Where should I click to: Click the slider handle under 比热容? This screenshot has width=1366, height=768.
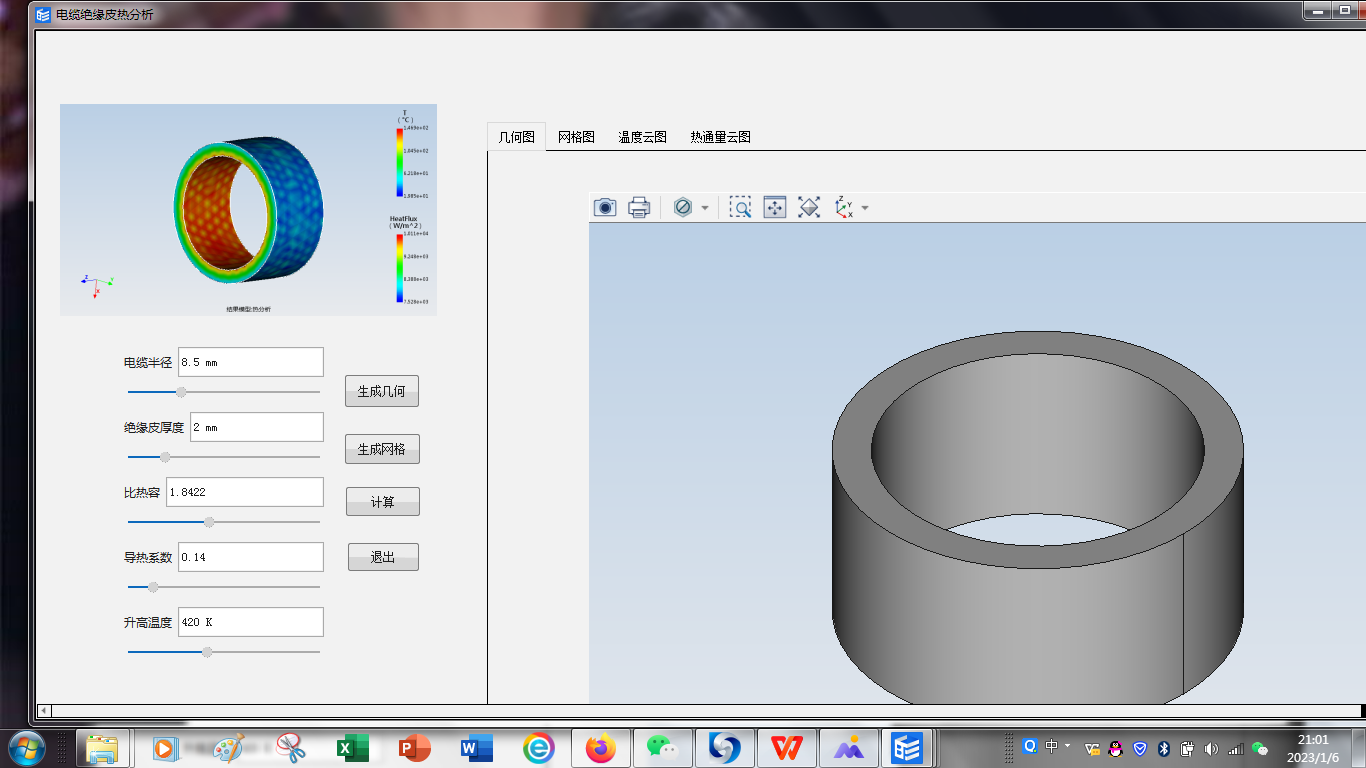[209, 522]
